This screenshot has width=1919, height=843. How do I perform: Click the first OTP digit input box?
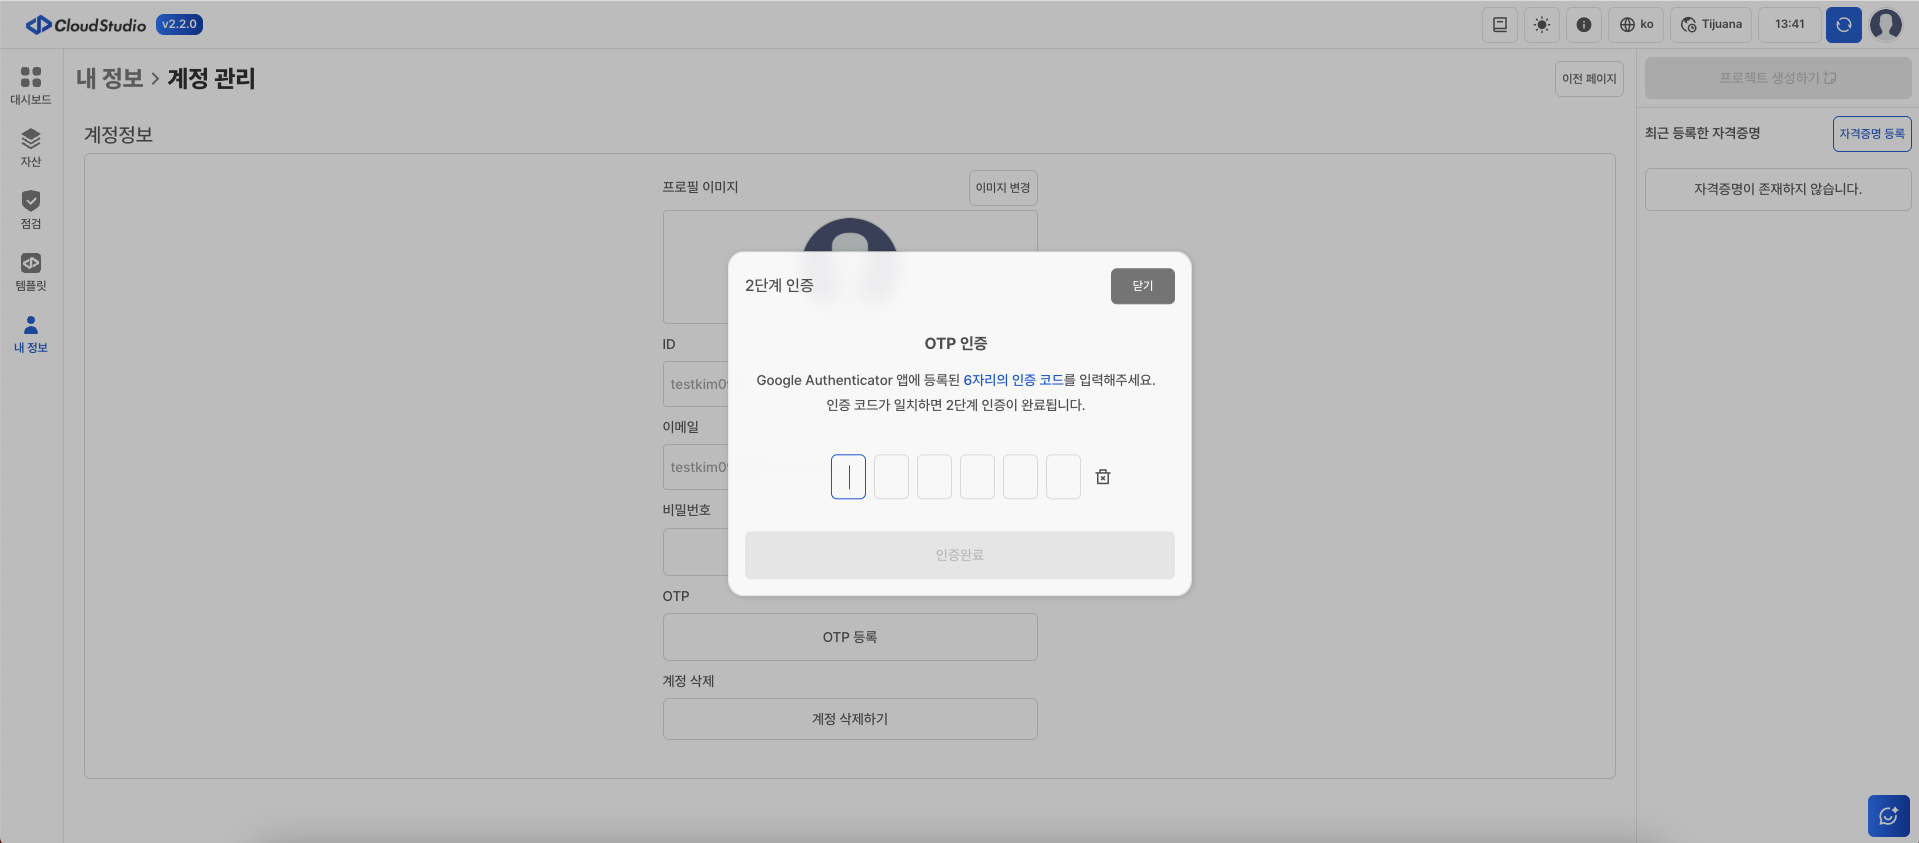pyautogui.click(x=848, y=477)
